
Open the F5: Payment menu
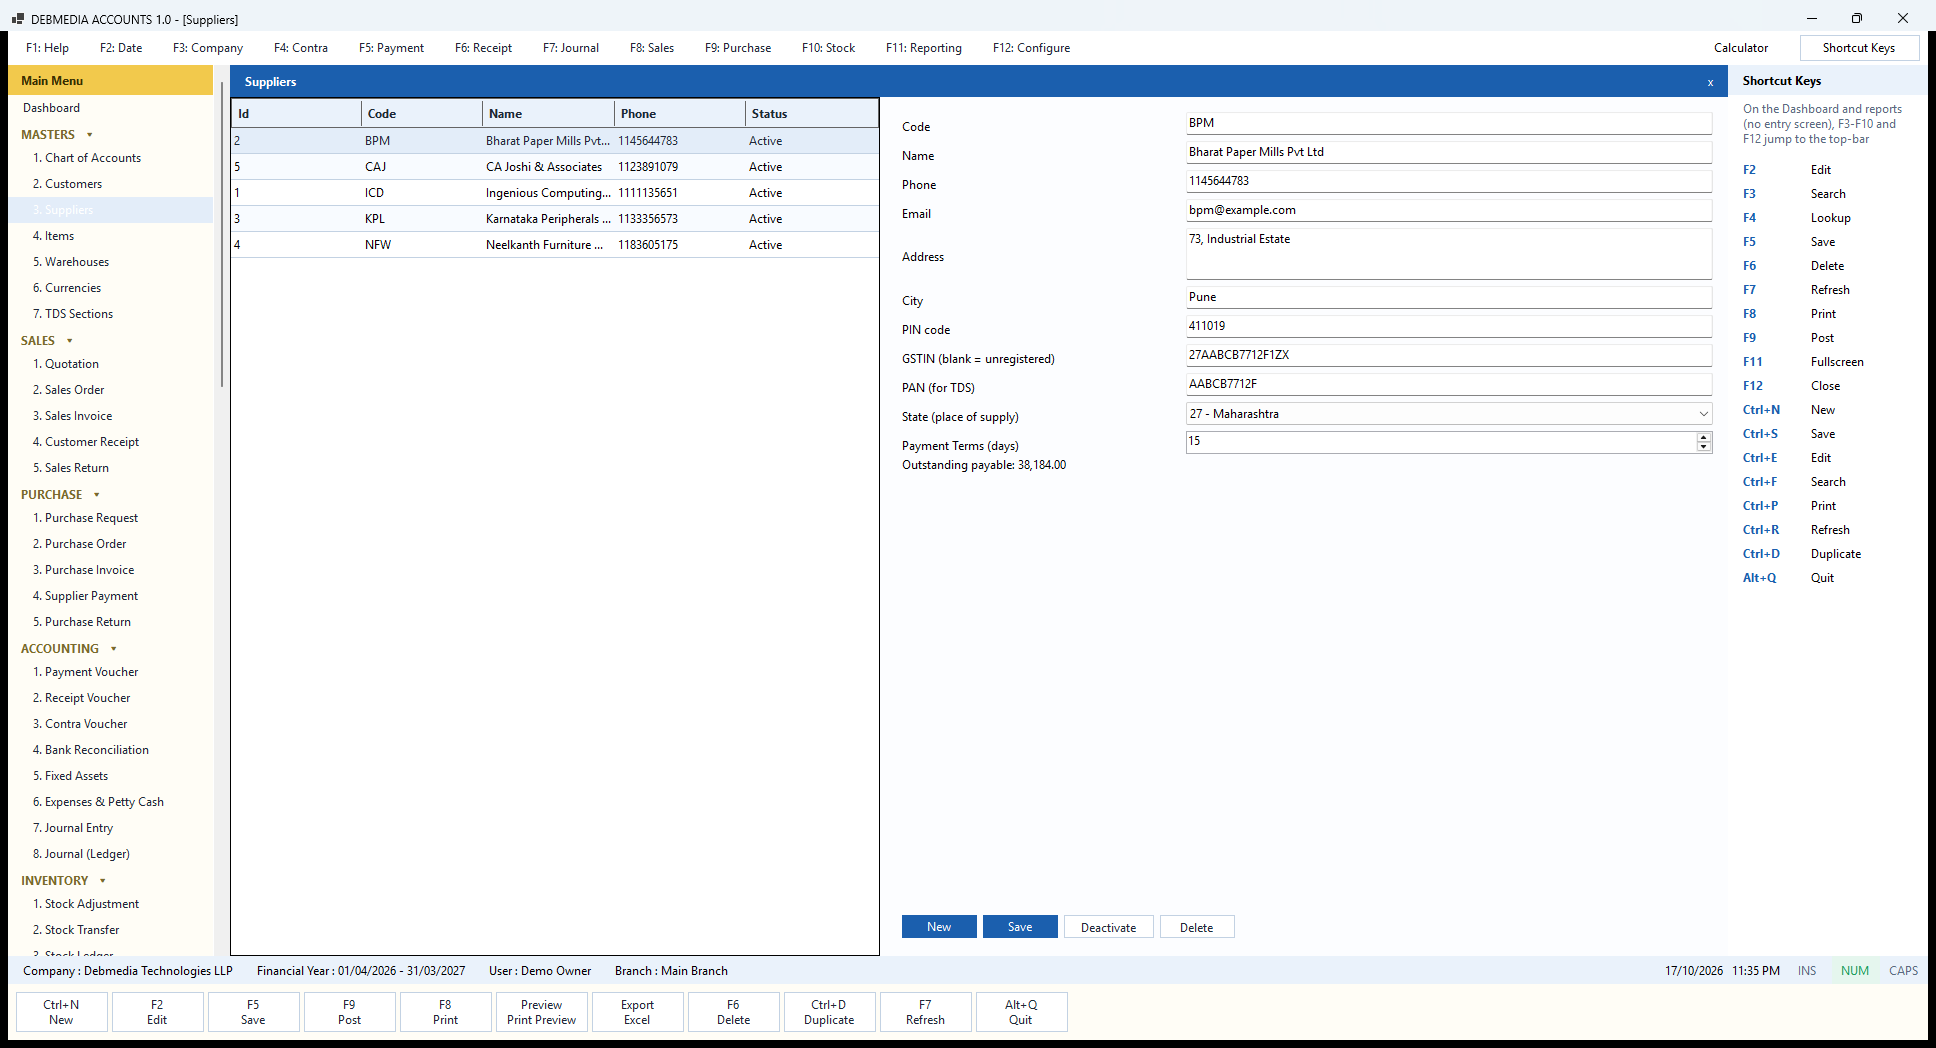coord(391,48)
